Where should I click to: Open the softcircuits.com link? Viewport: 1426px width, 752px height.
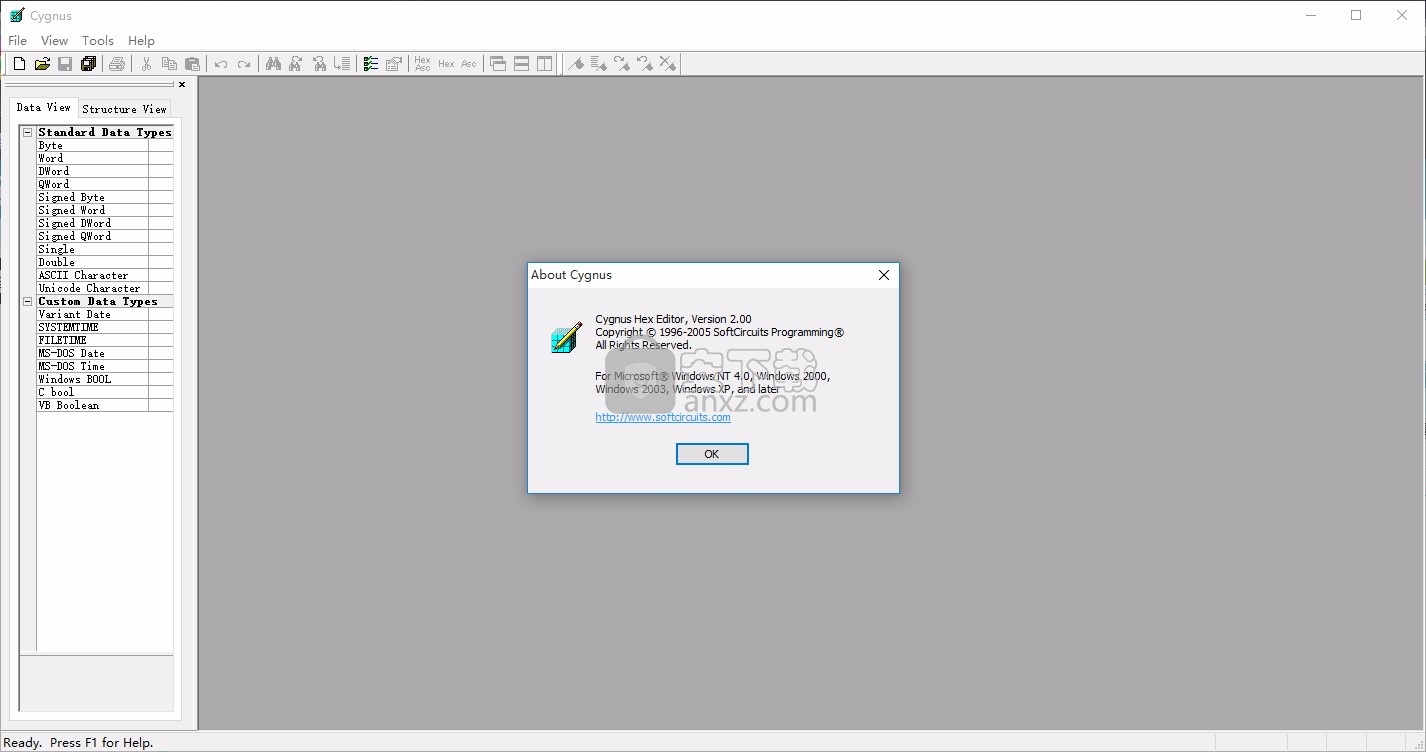[x=663, y=418]
